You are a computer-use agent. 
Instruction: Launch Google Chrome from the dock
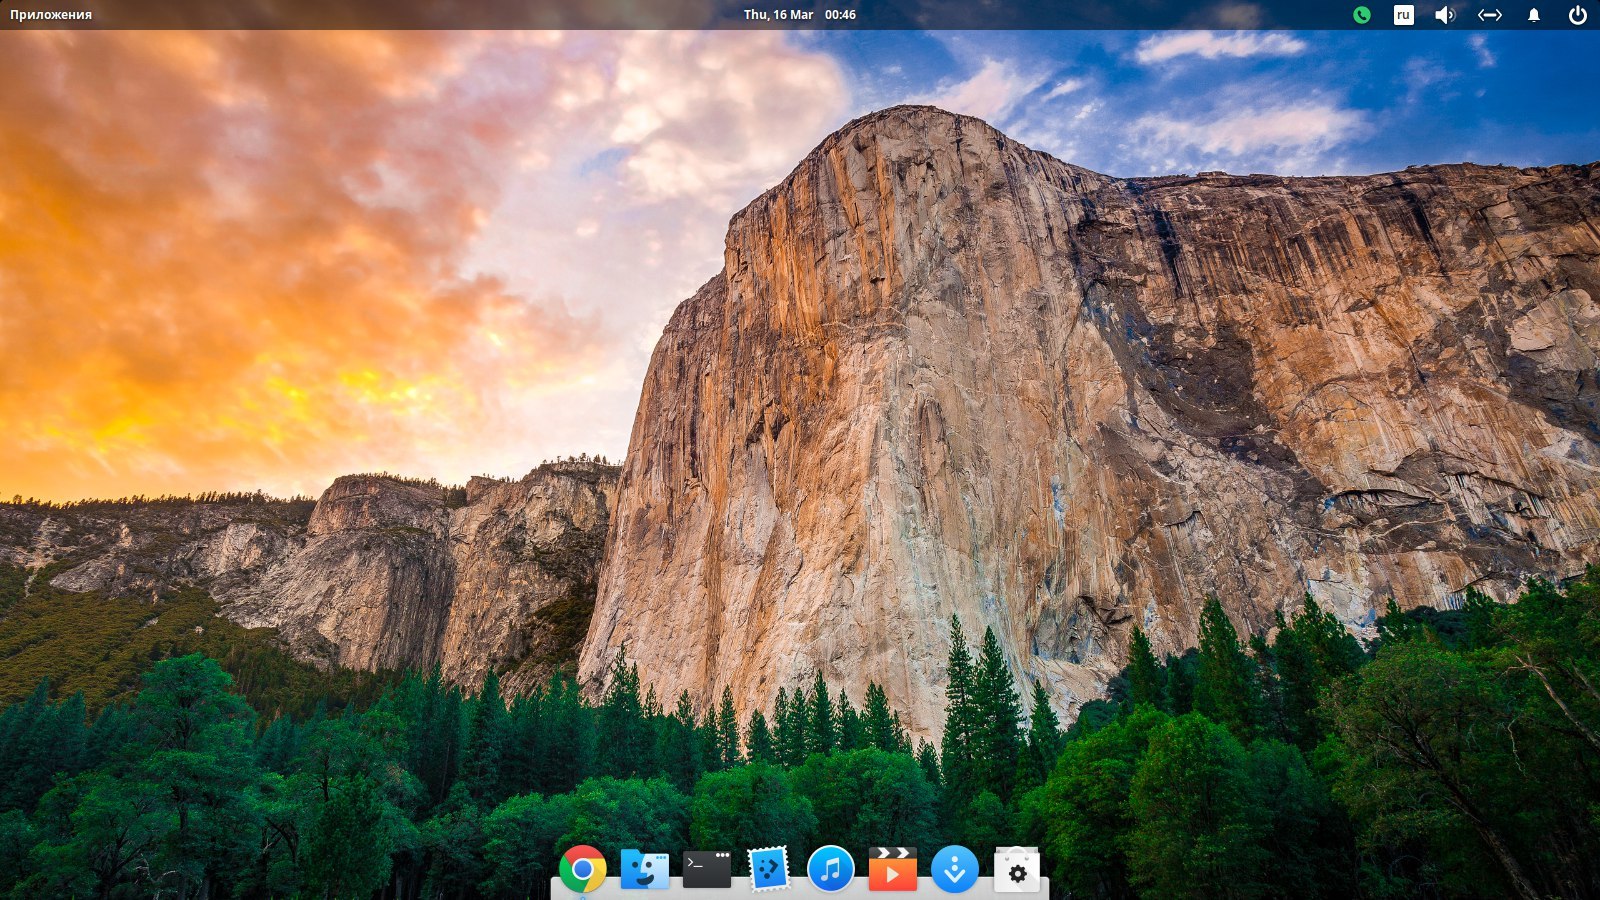(582, 868)
